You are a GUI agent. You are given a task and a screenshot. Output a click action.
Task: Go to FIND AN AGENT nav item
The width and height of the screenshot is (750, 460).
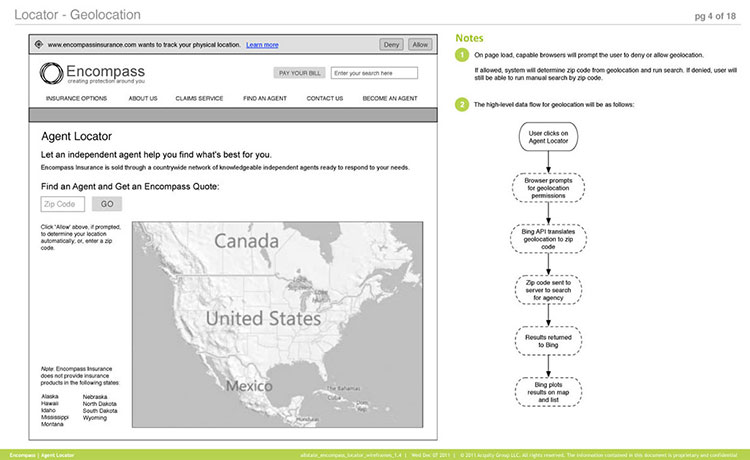[x=265, y=99]
